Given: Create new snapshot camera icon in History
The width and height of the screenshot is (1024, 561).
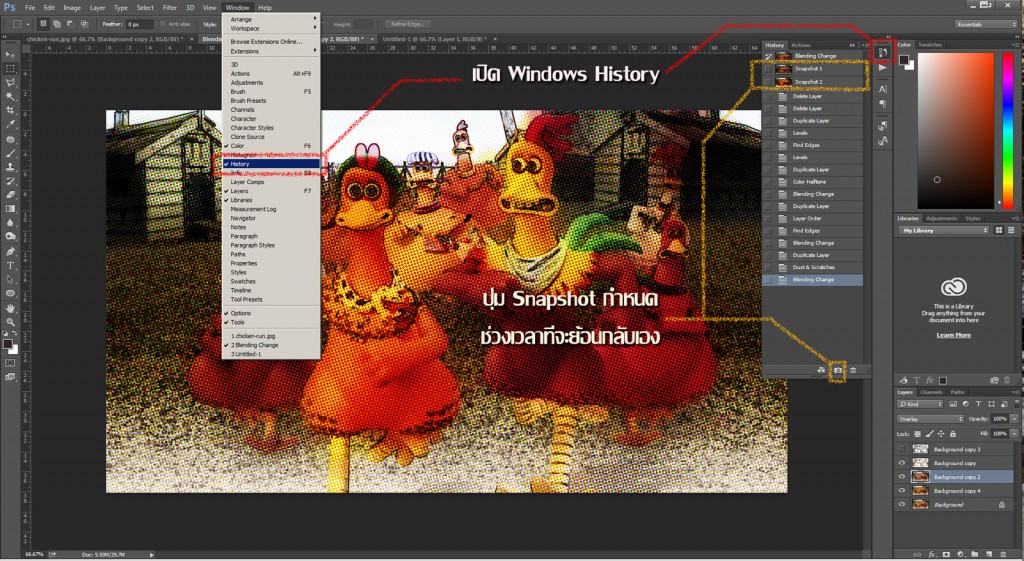Looking at the screenshot, I should tap(838, 370).
